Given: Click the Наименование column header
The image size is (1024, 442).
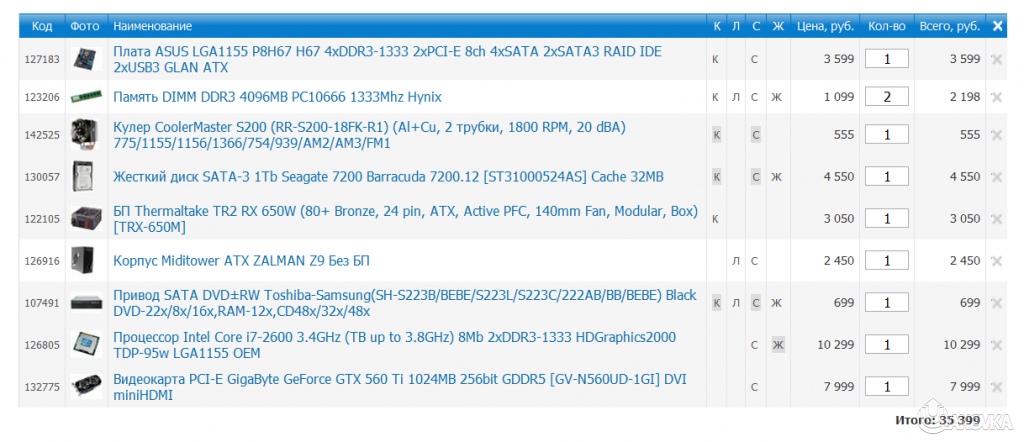Looking at the screenshot, I should 153,26.
